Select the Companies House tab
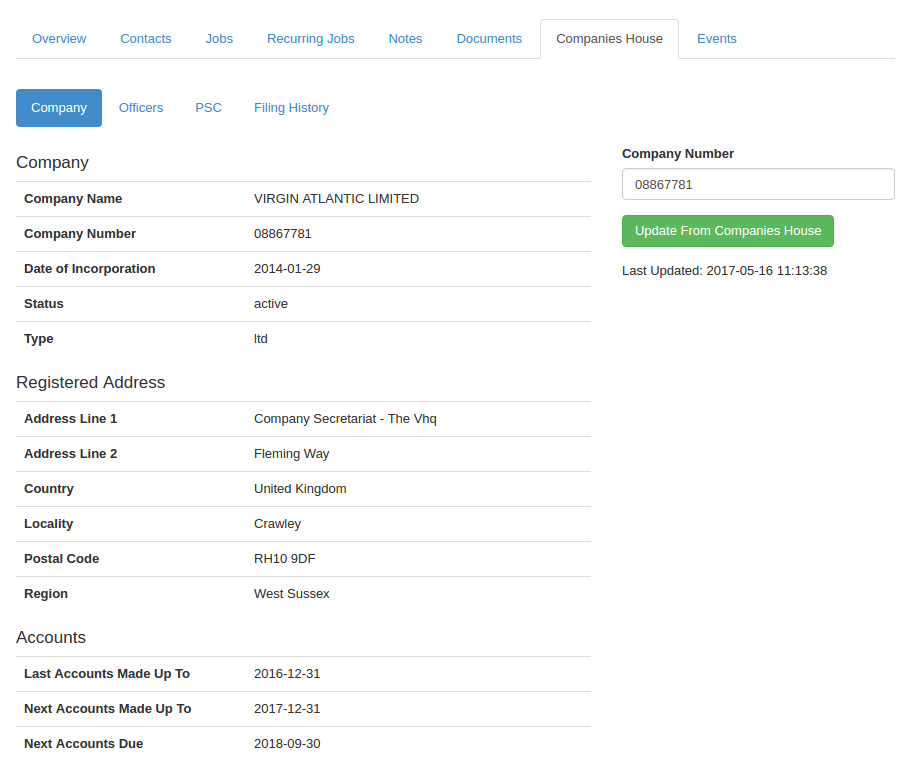Viewport: 914px width, 763px height. pos(609,38)
